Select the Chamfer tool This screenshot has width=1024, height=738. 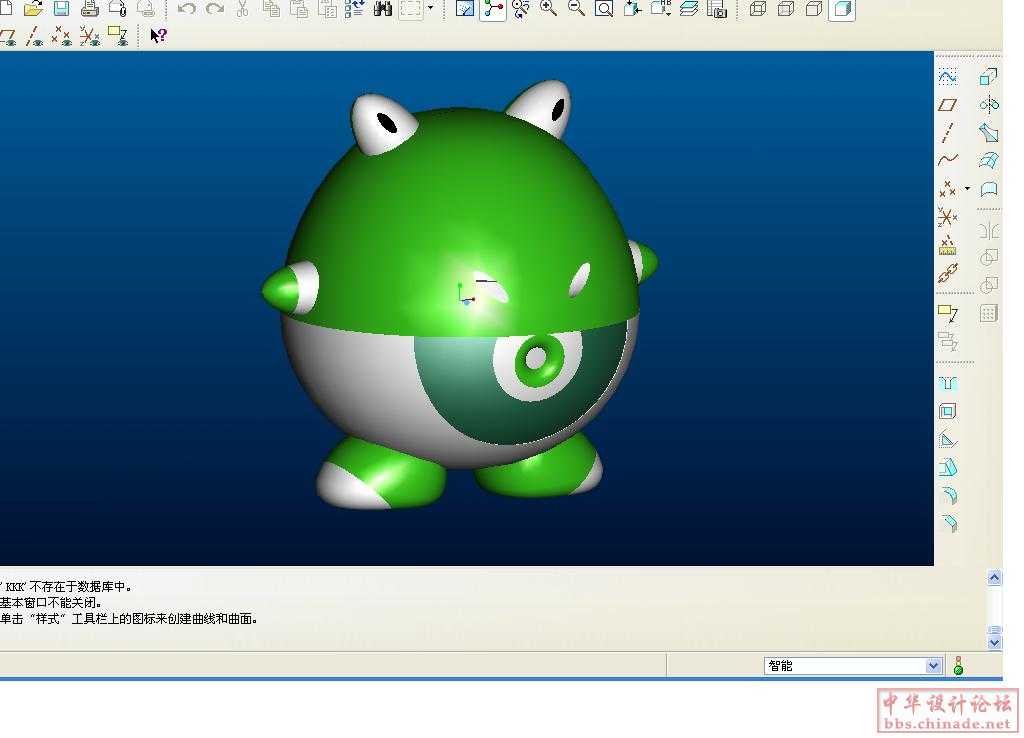pos(948,523)
